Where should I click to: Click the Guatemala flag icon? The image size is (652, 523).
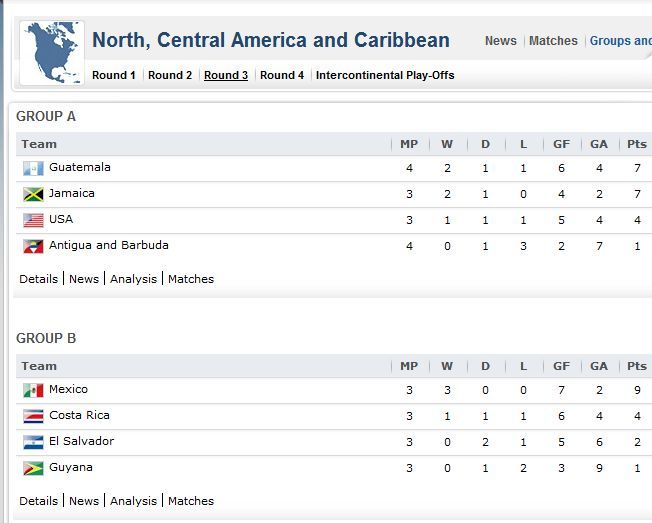(33, 168)
